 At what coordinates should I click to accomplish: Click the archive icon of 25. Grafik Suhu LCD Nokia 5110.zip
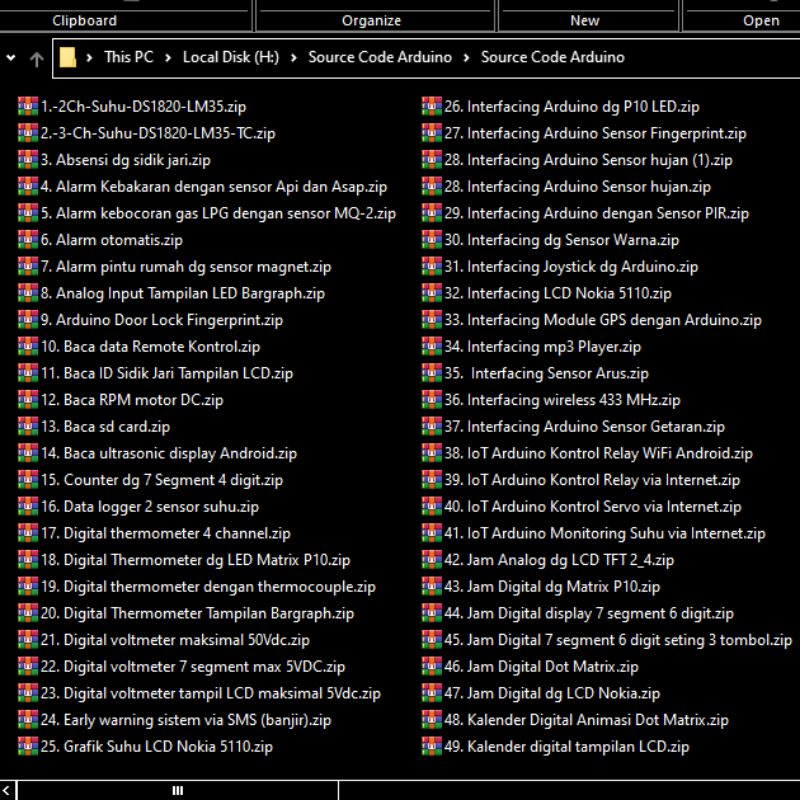coord(27,747)
